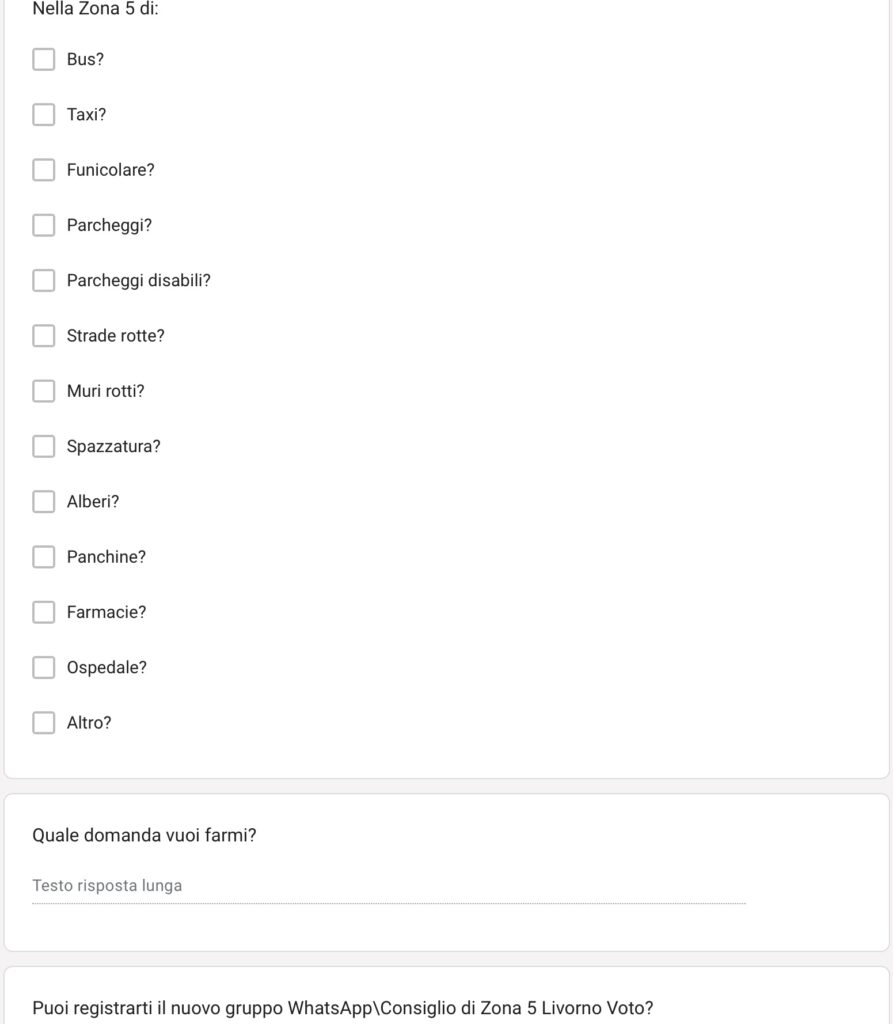Check the Farmacie? checkbox

tap(44, 613)
